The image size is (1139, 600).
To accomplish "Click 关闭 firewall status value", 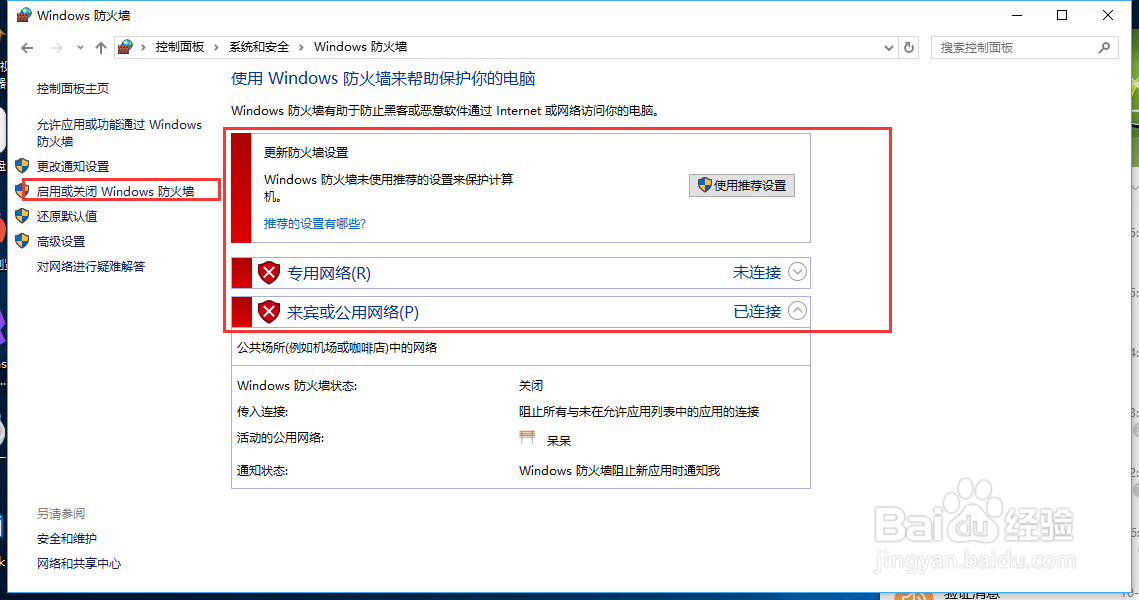I will coord(531,386).
